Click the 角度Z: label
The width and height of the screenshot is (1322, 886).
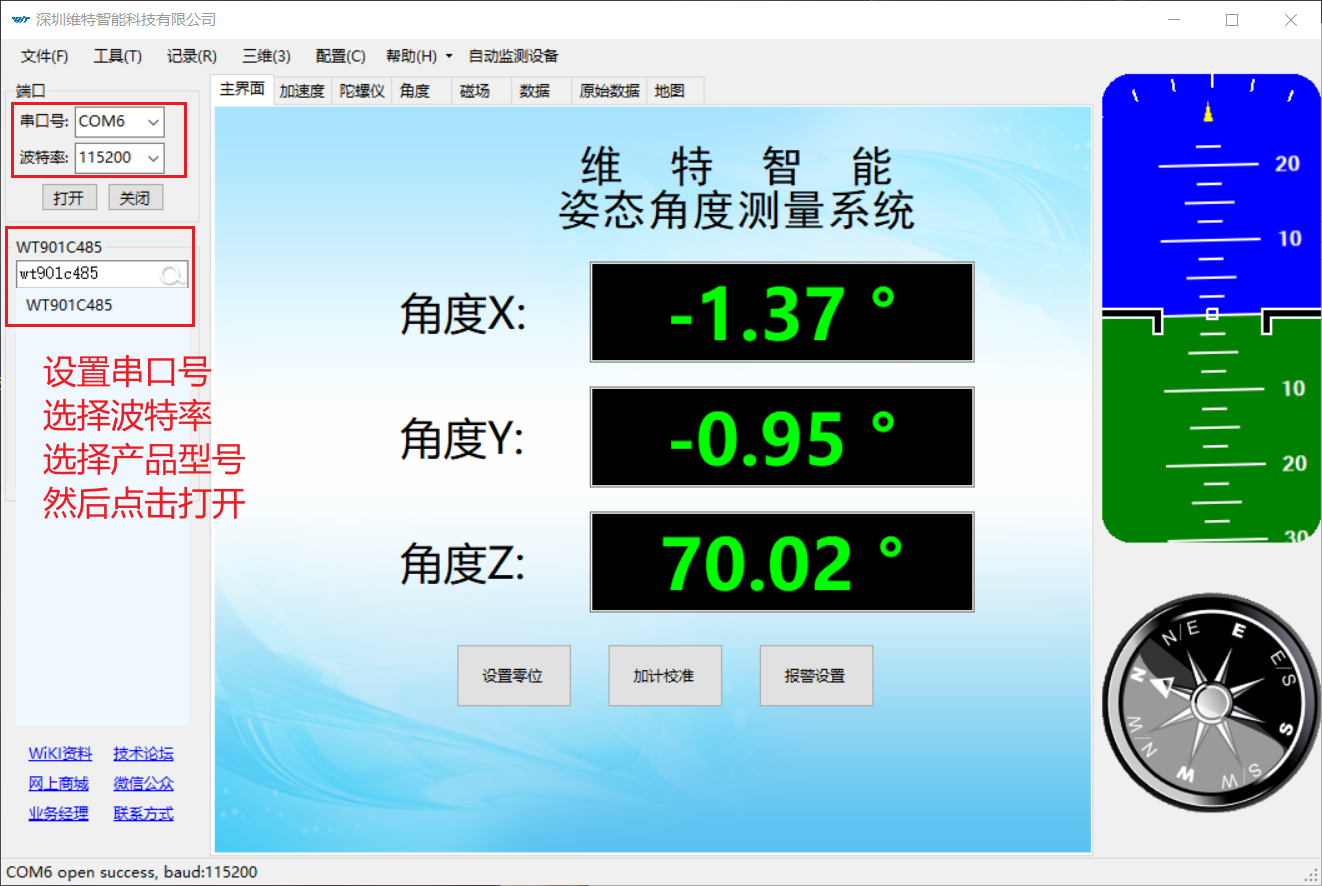pos(462,565)
